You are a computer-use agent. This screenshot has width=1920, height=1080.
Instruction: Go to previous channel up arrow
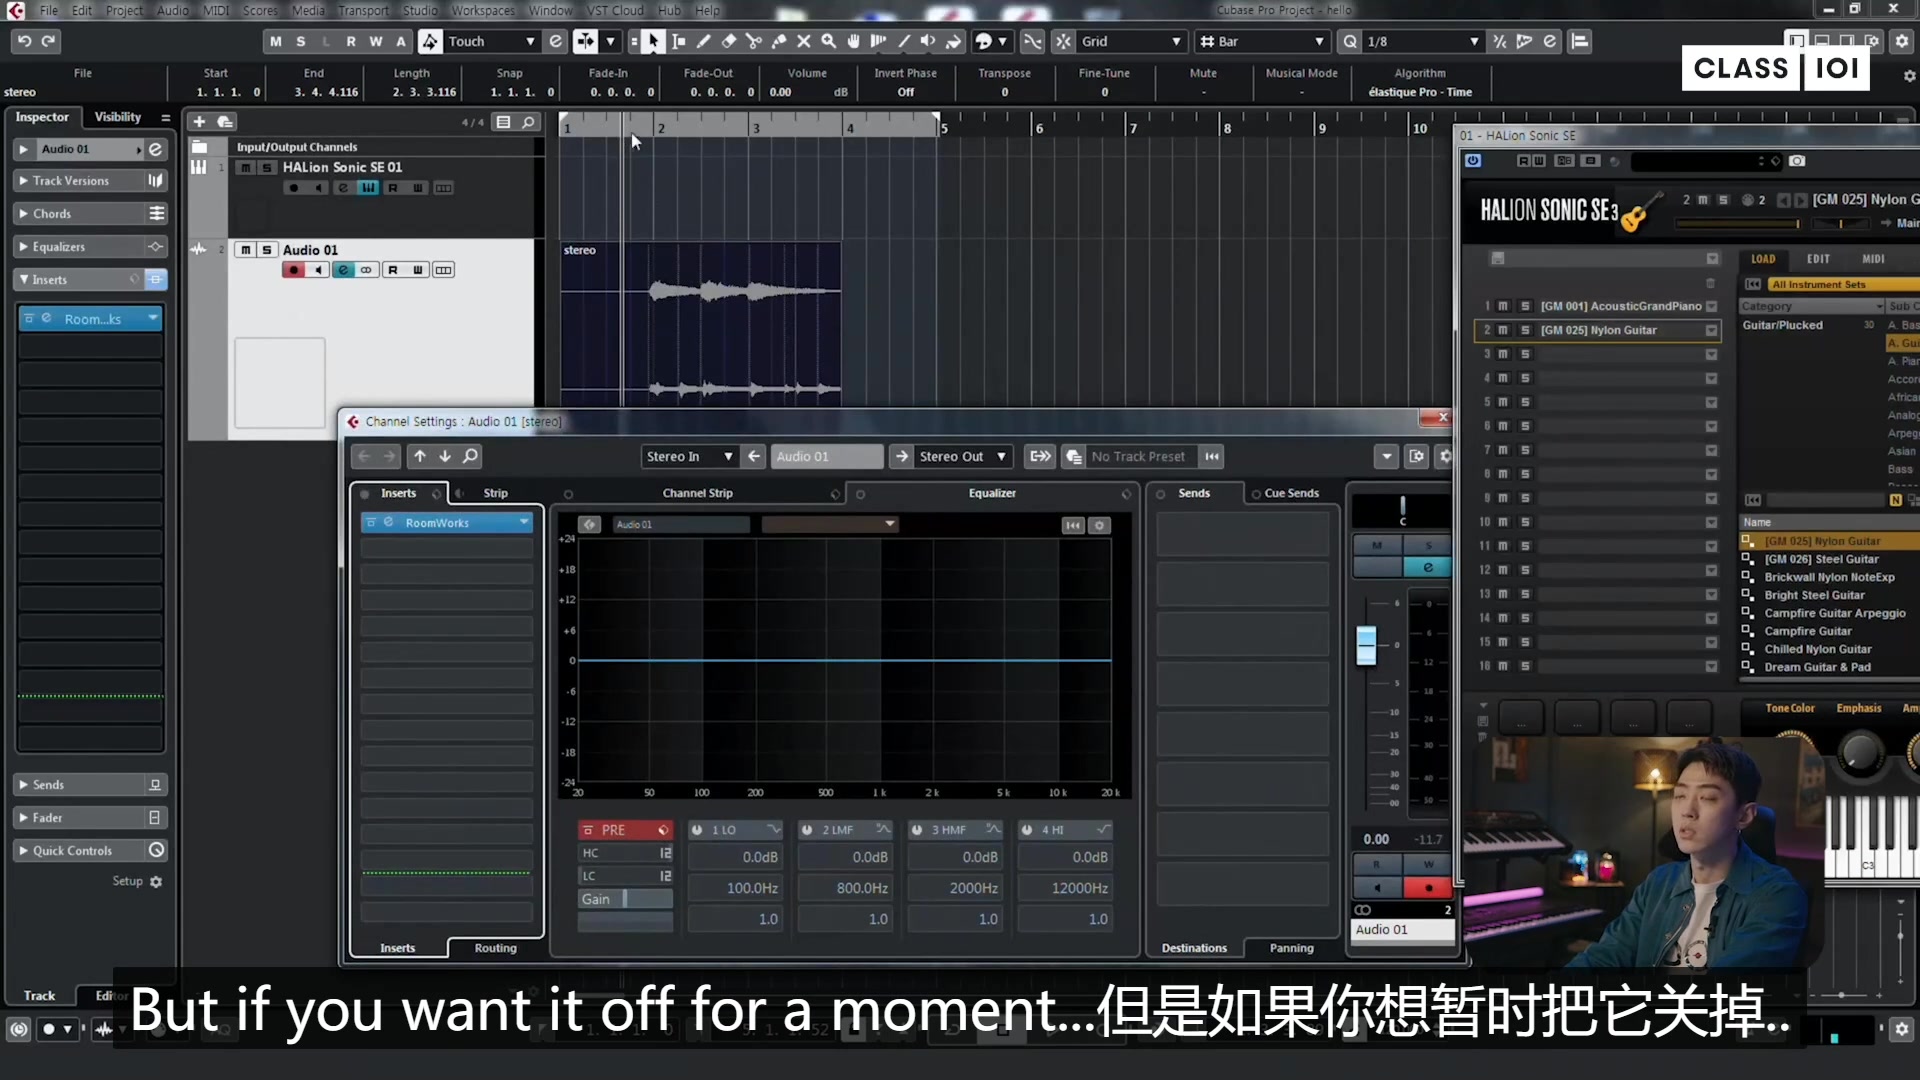coord(420,456)
